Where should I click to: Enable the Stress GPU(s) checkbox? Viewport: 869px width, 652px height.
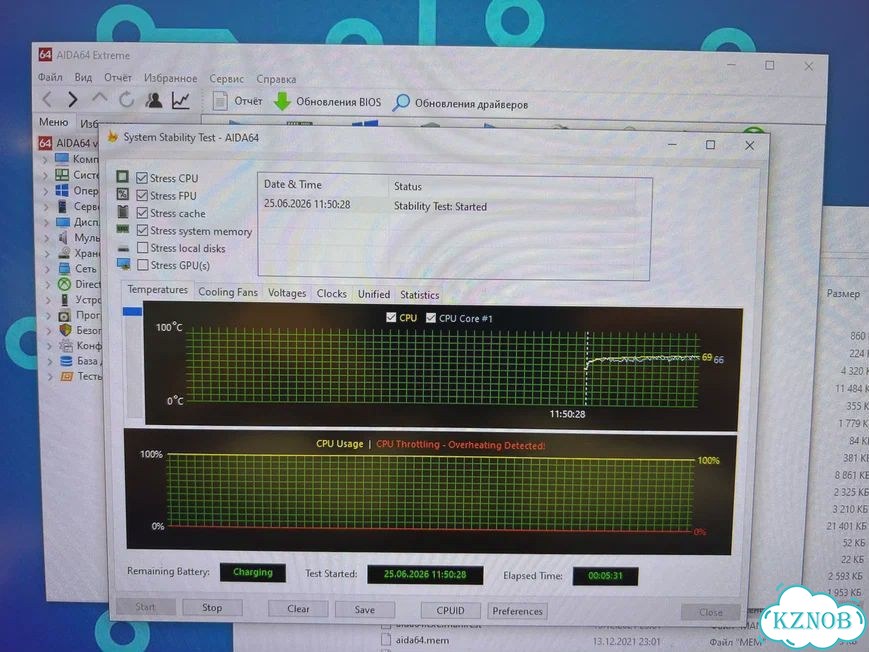[143, 264]
